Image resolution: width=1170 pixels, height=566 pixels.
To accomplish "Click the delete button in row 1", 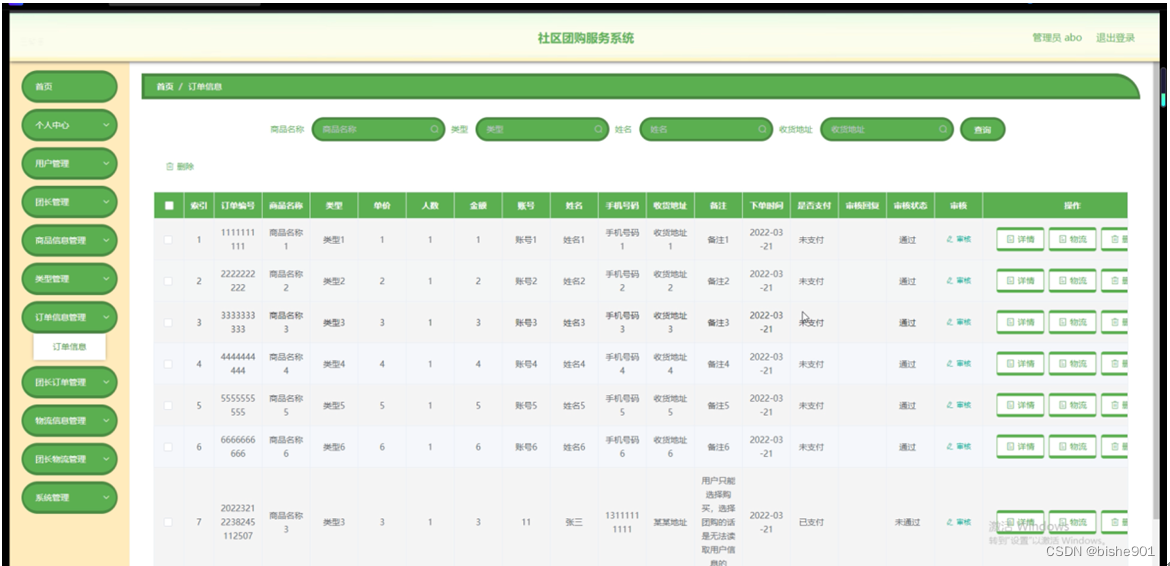I will tap(1115, 239).
